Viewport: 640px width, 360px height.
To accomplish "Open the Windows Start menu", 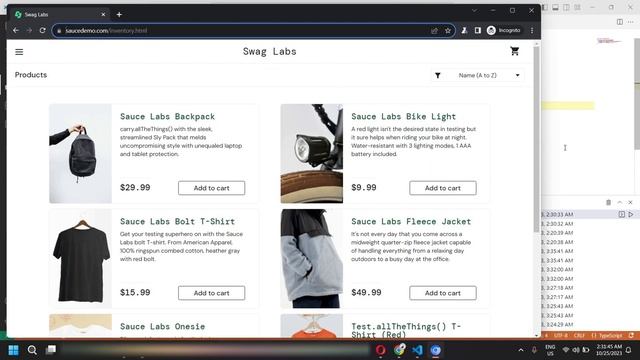I will coord(13,350).
